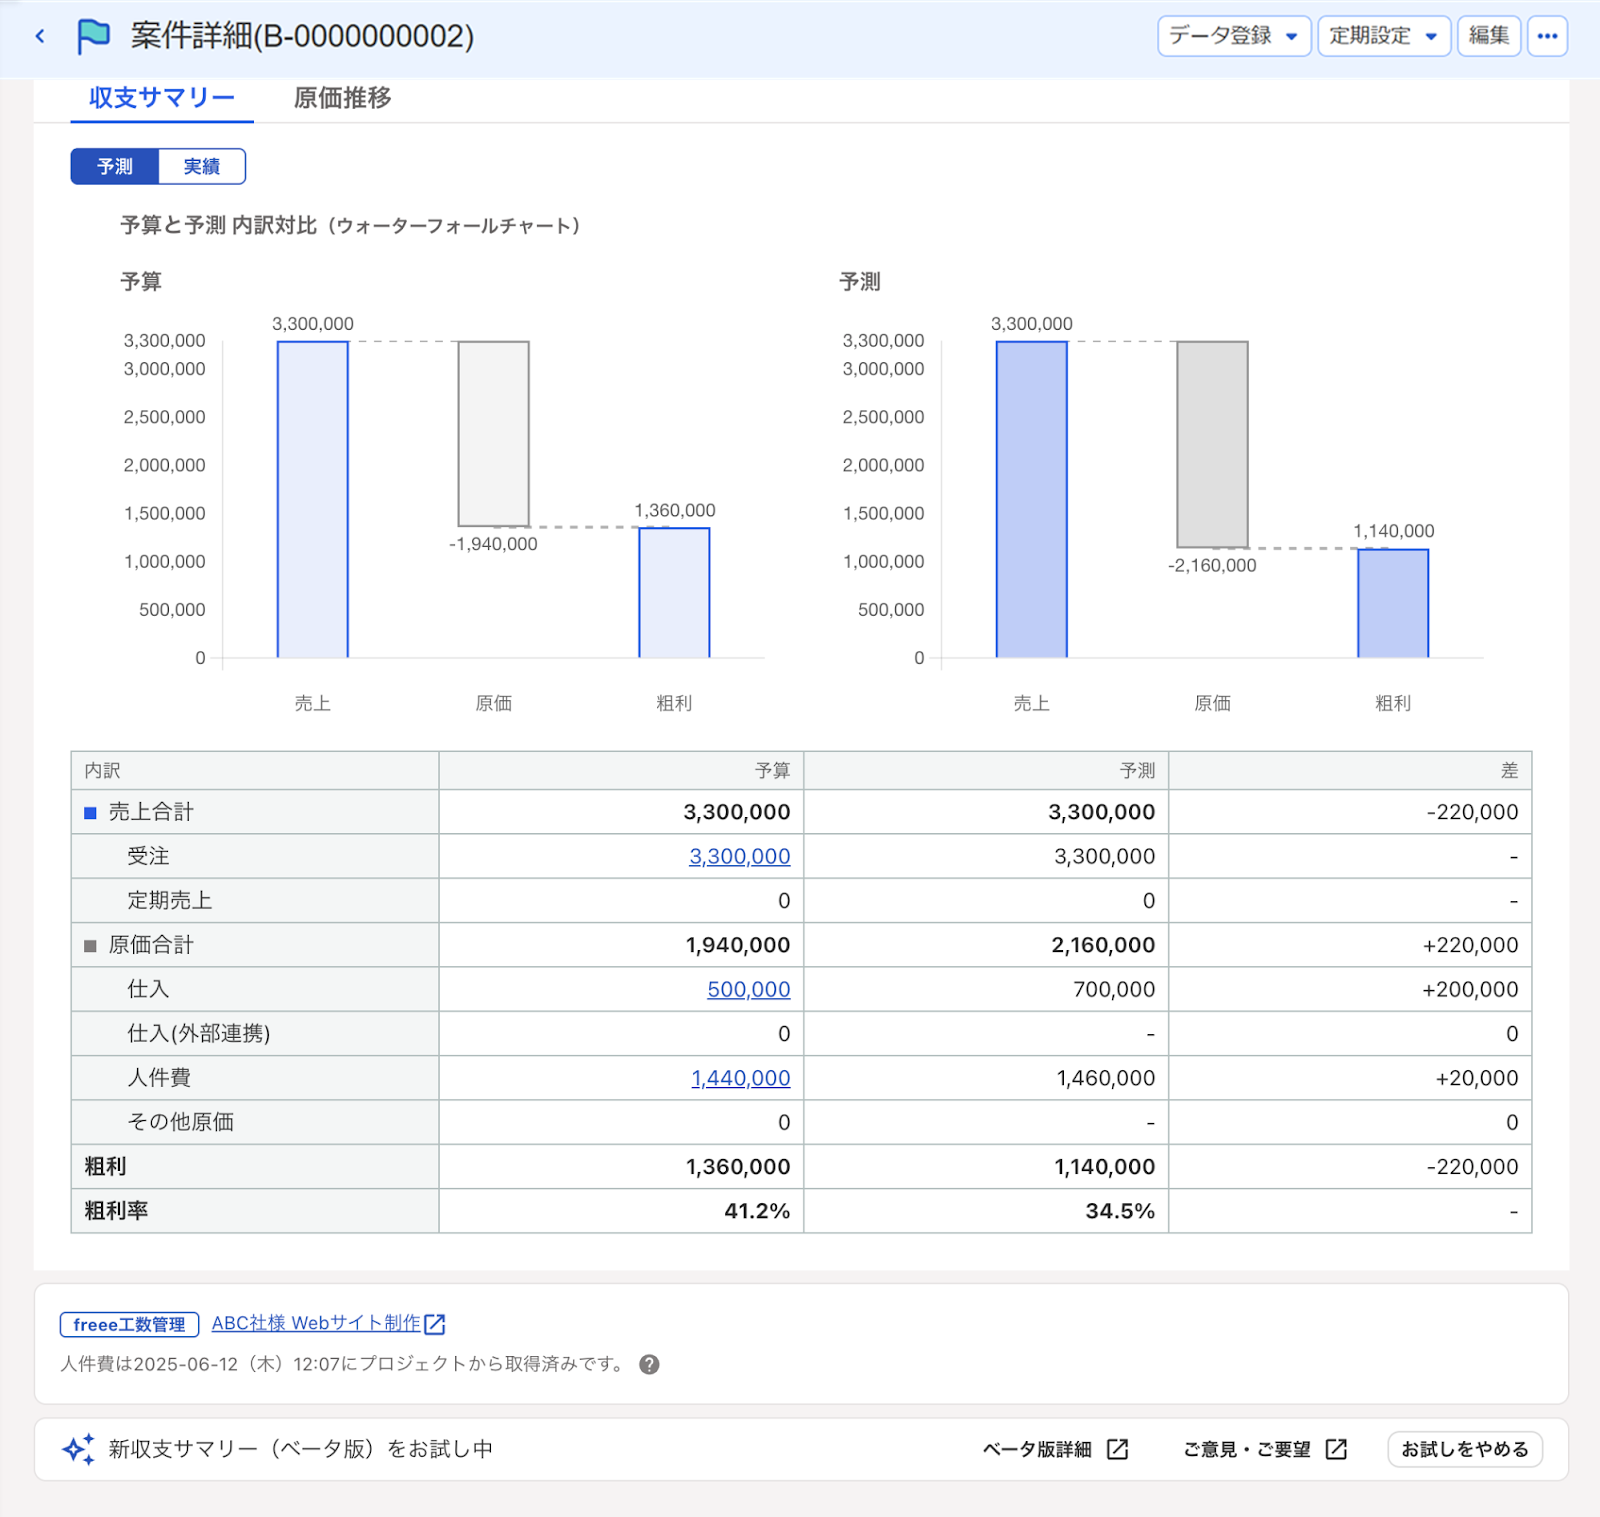Click the 内訳 column header

(x=255, y=771)
